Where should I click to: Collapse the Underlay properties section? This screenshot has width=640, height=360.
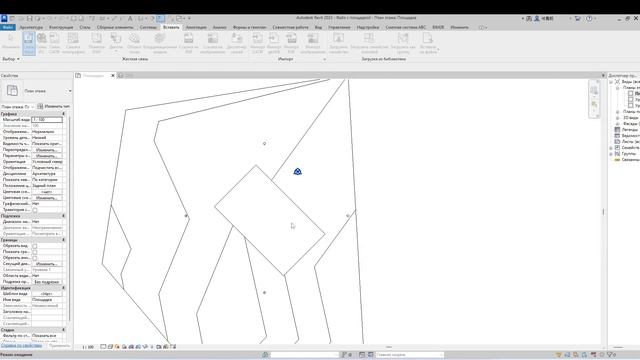pos(63,216)
